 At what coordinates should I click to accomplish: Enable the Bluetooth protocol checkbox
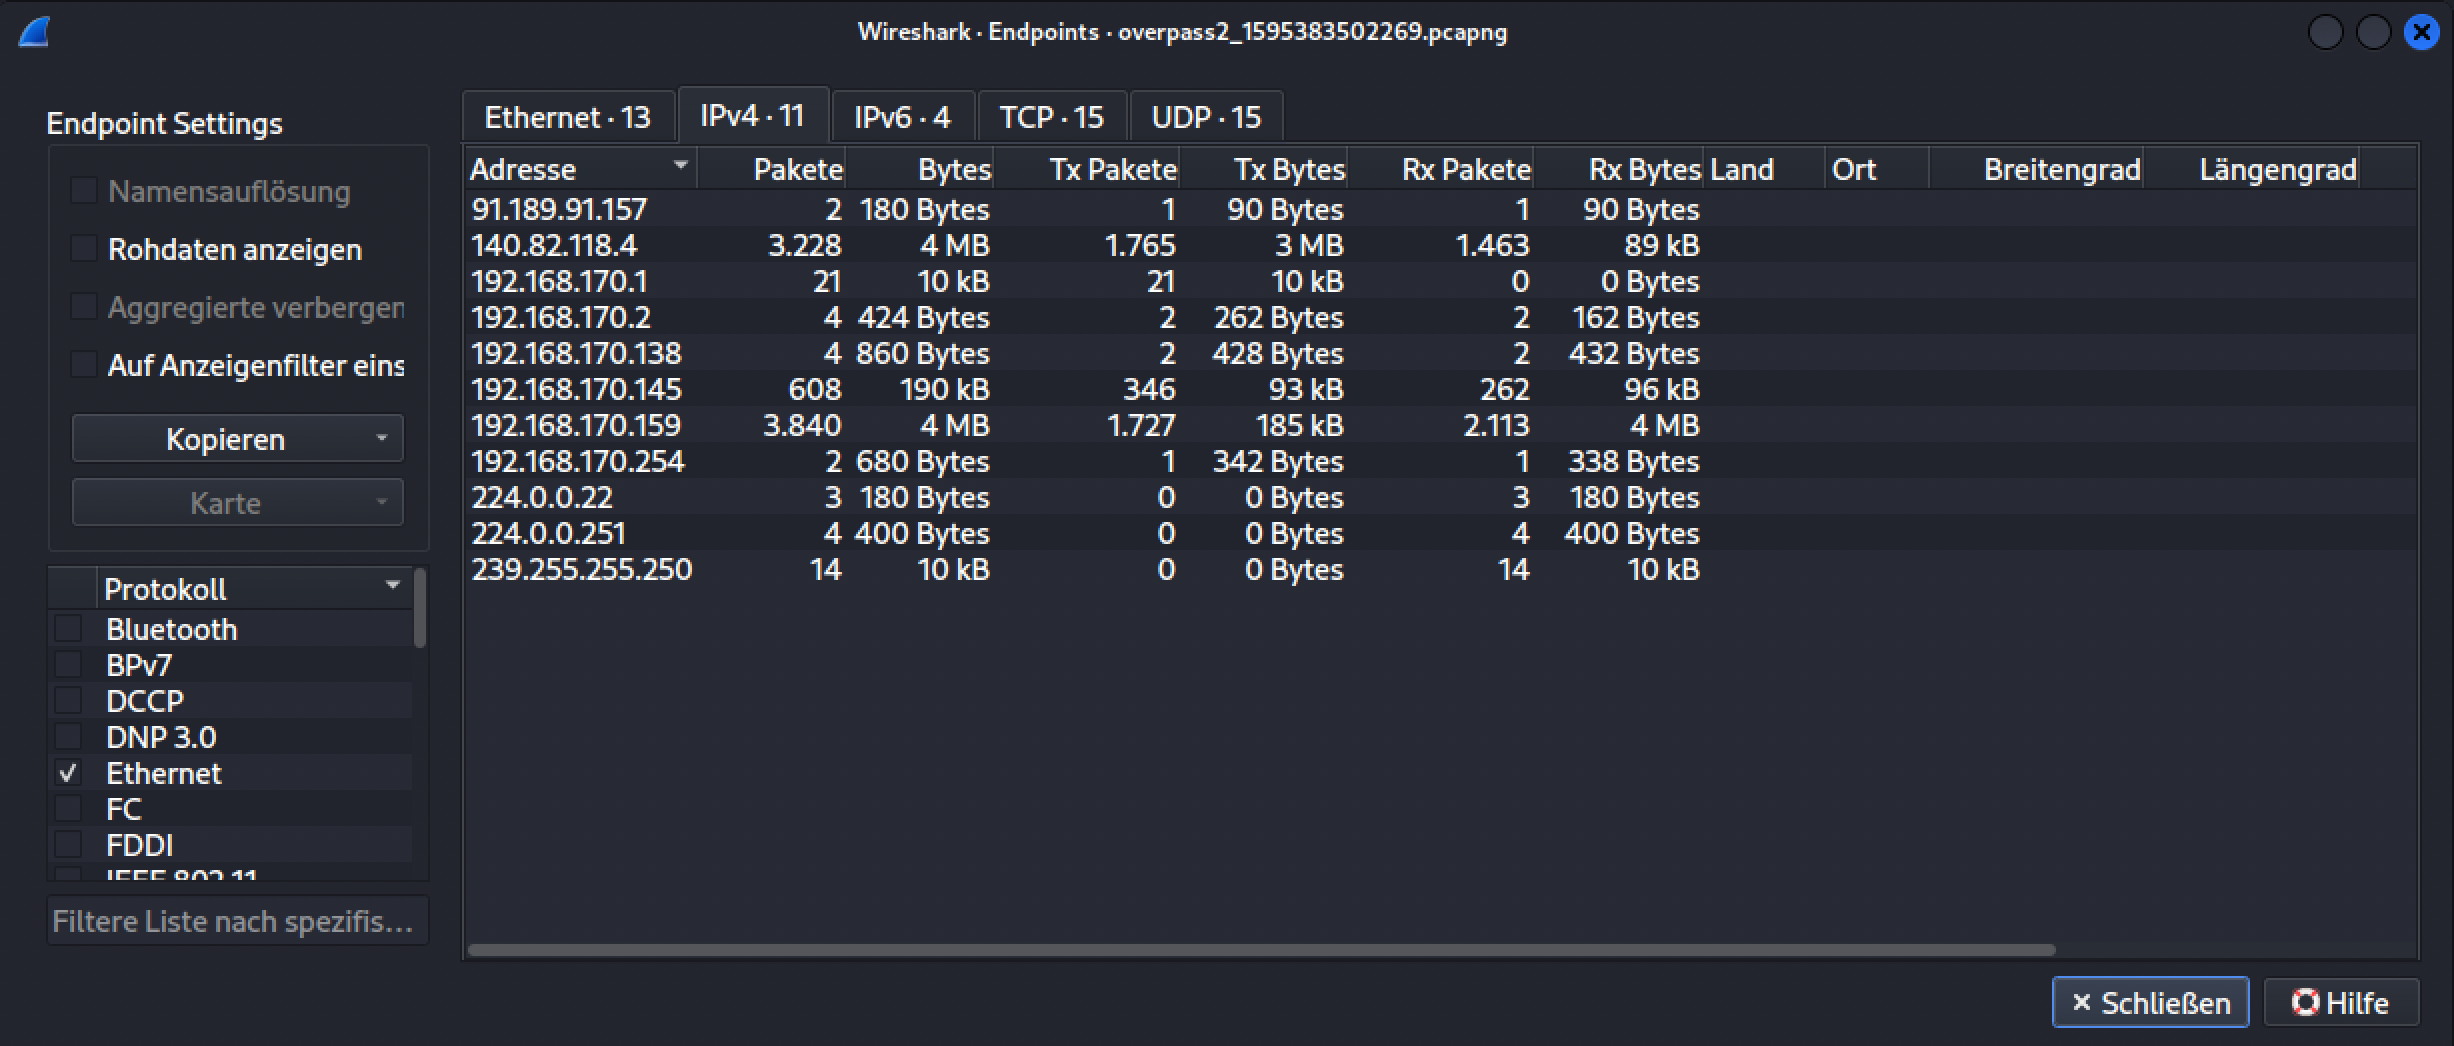click(x=68, y=628)
